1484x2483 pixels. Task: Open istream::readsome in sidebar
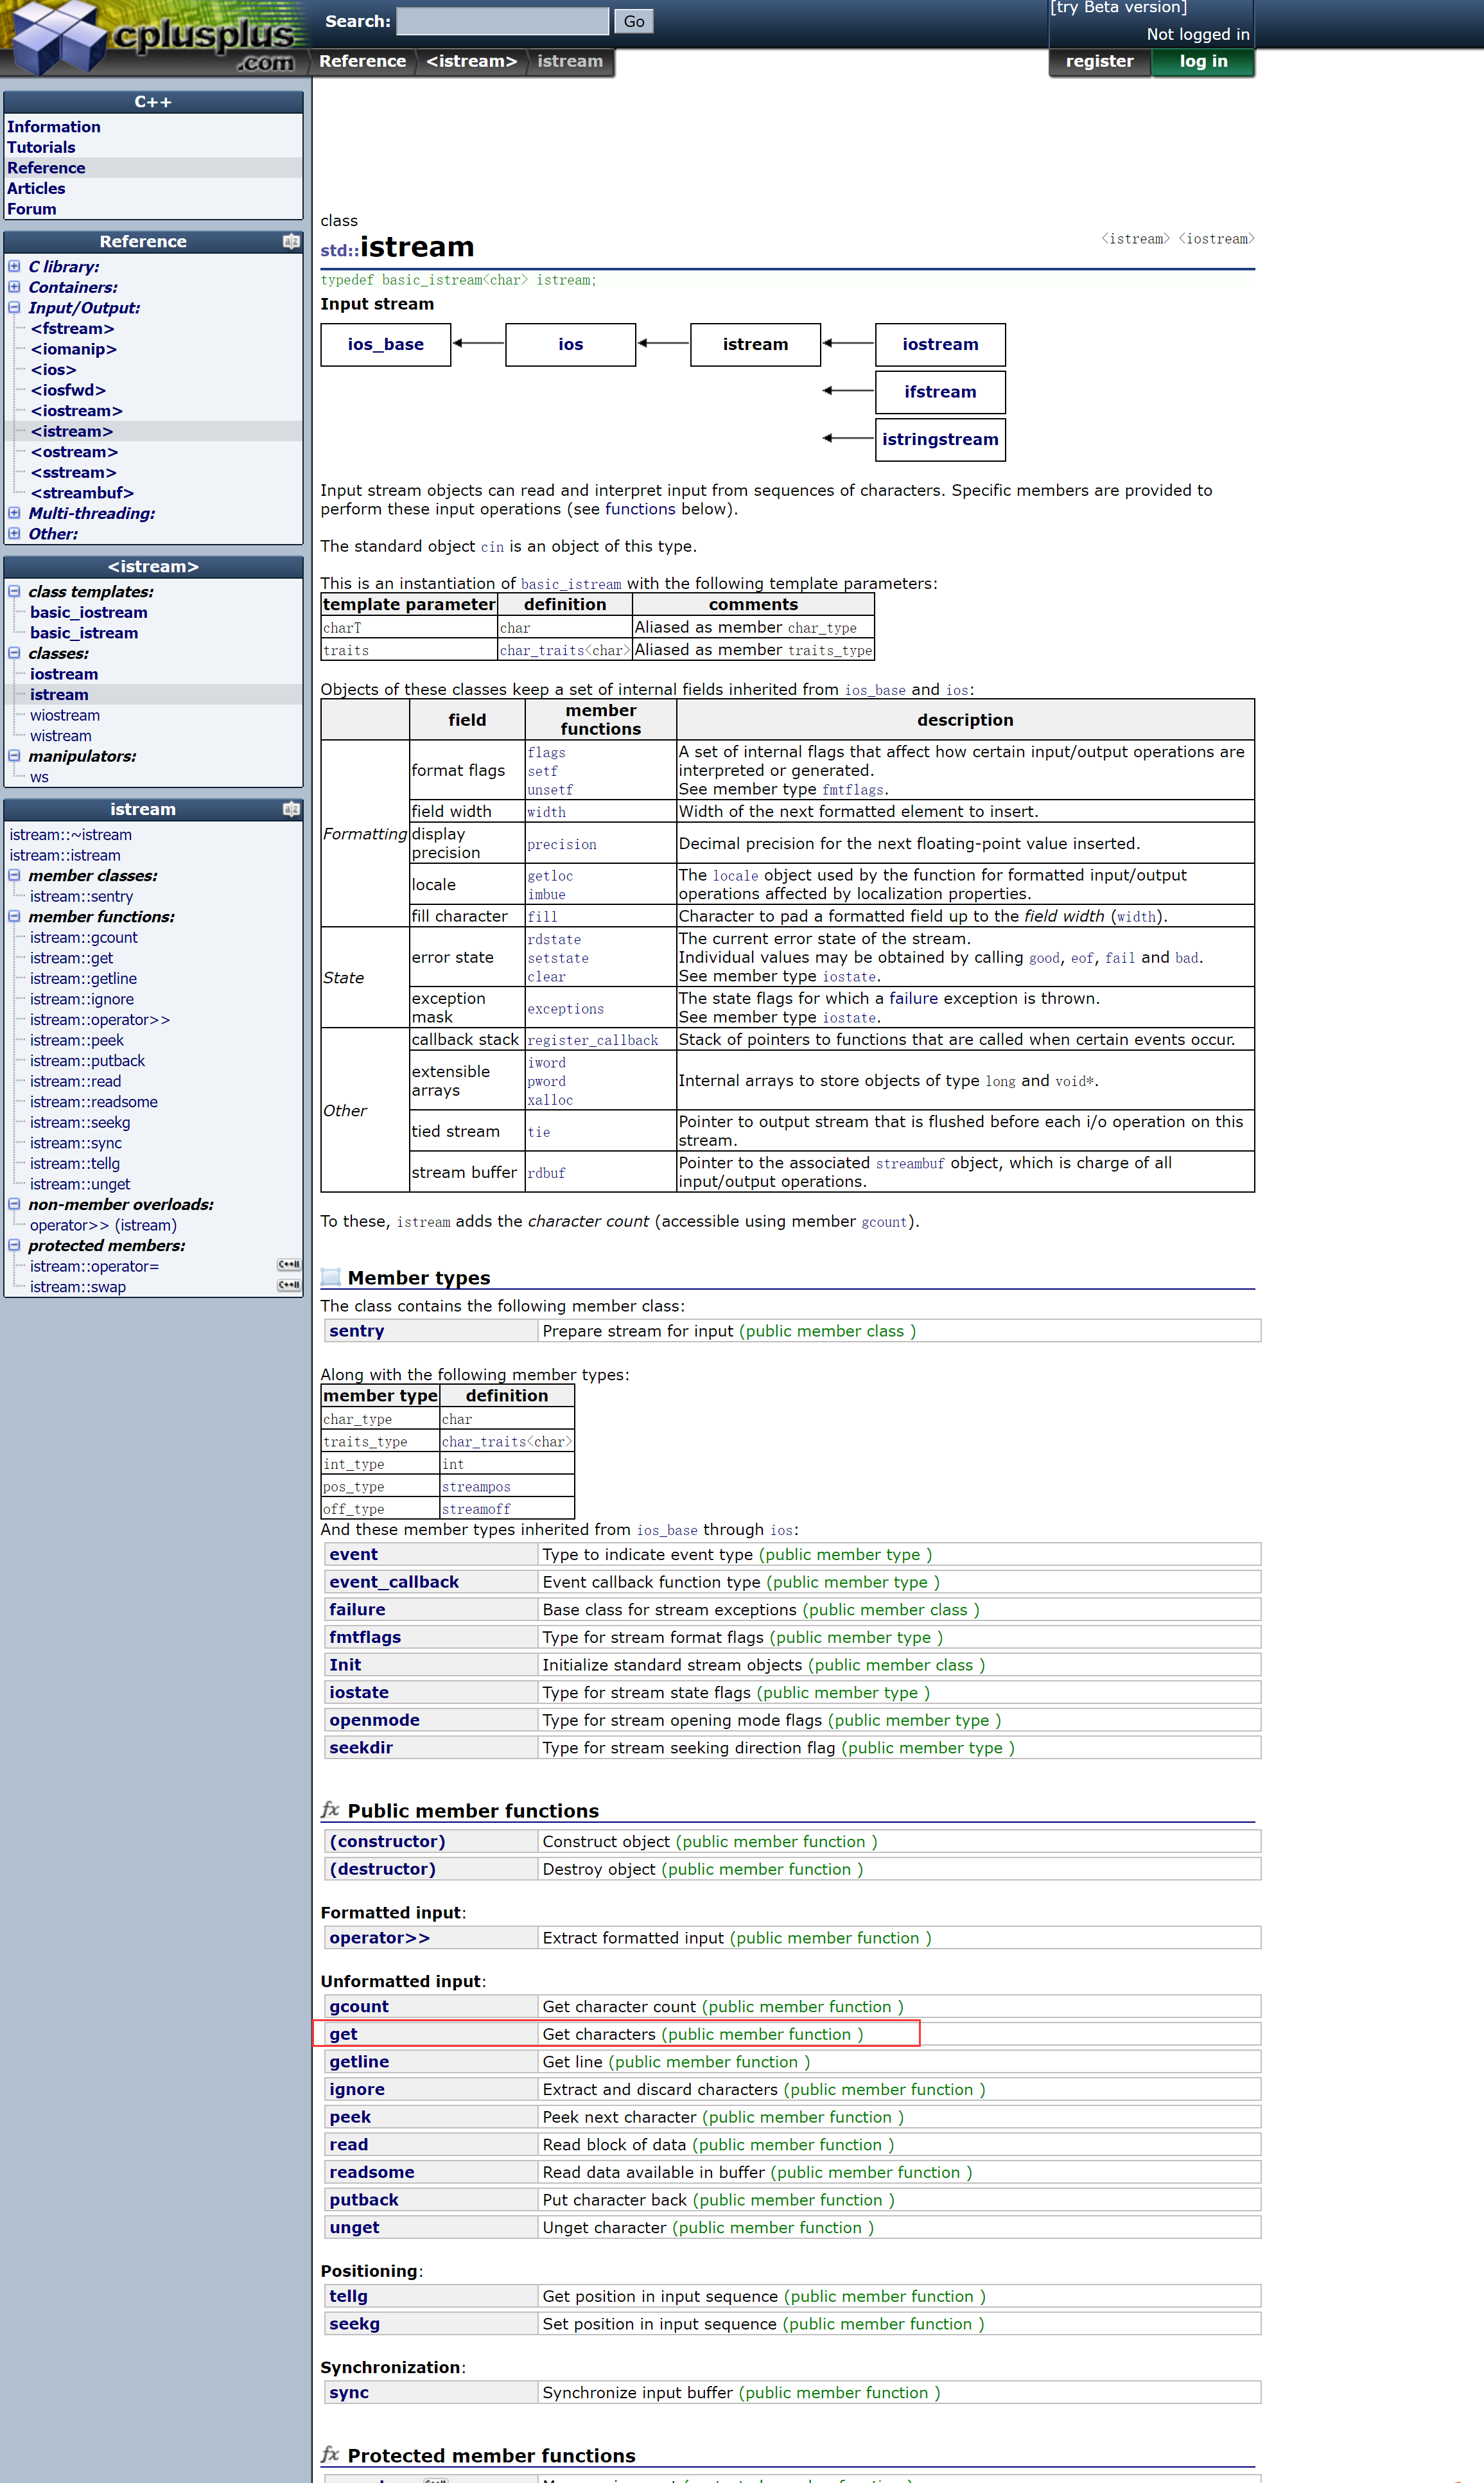pos(94,1101)
